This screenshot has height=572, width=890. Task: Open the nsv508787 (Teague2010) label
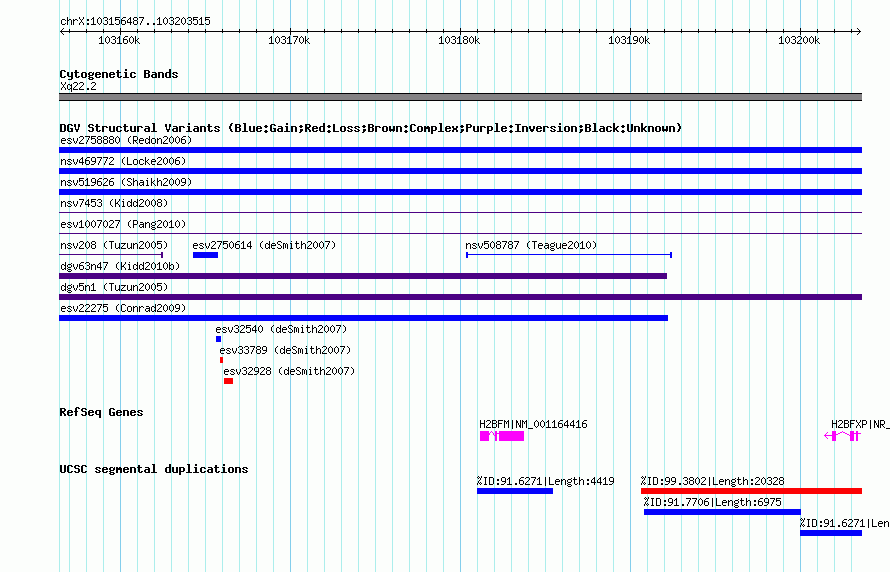pos(531,245)
